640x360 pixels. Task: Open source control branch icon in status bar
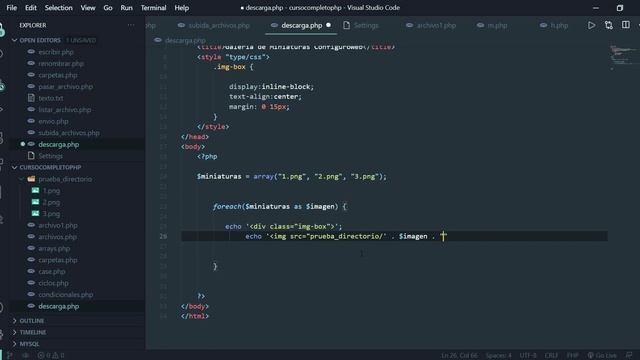click(9, 356)
